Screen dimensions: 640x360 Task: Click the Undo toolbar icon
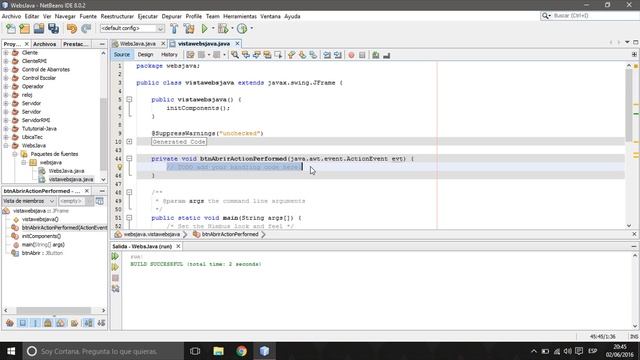(72, 29)
